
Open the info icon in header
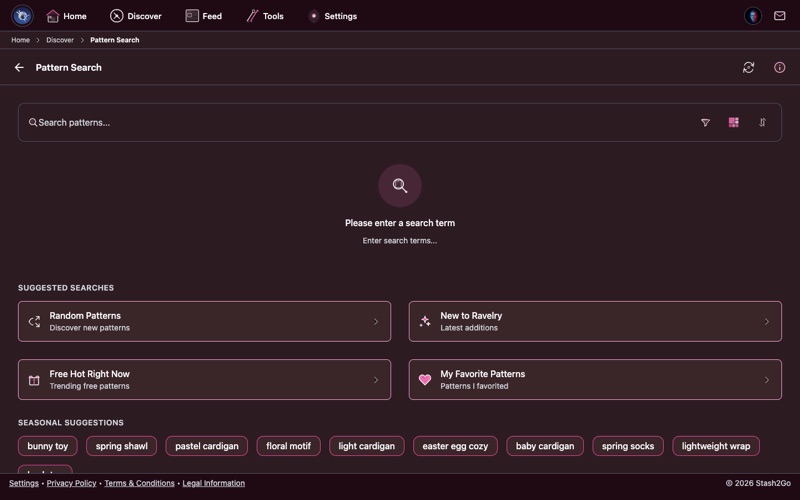779,67
